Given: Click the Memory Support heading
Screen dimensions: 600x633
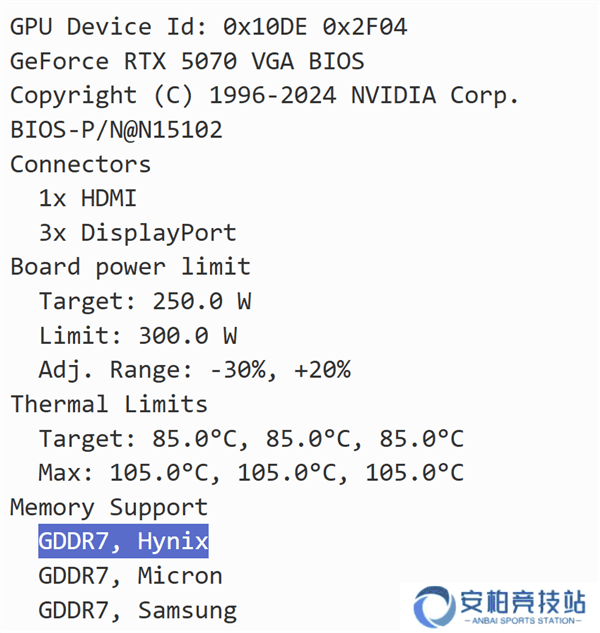Looking at the screenshot, I should 109,507.
